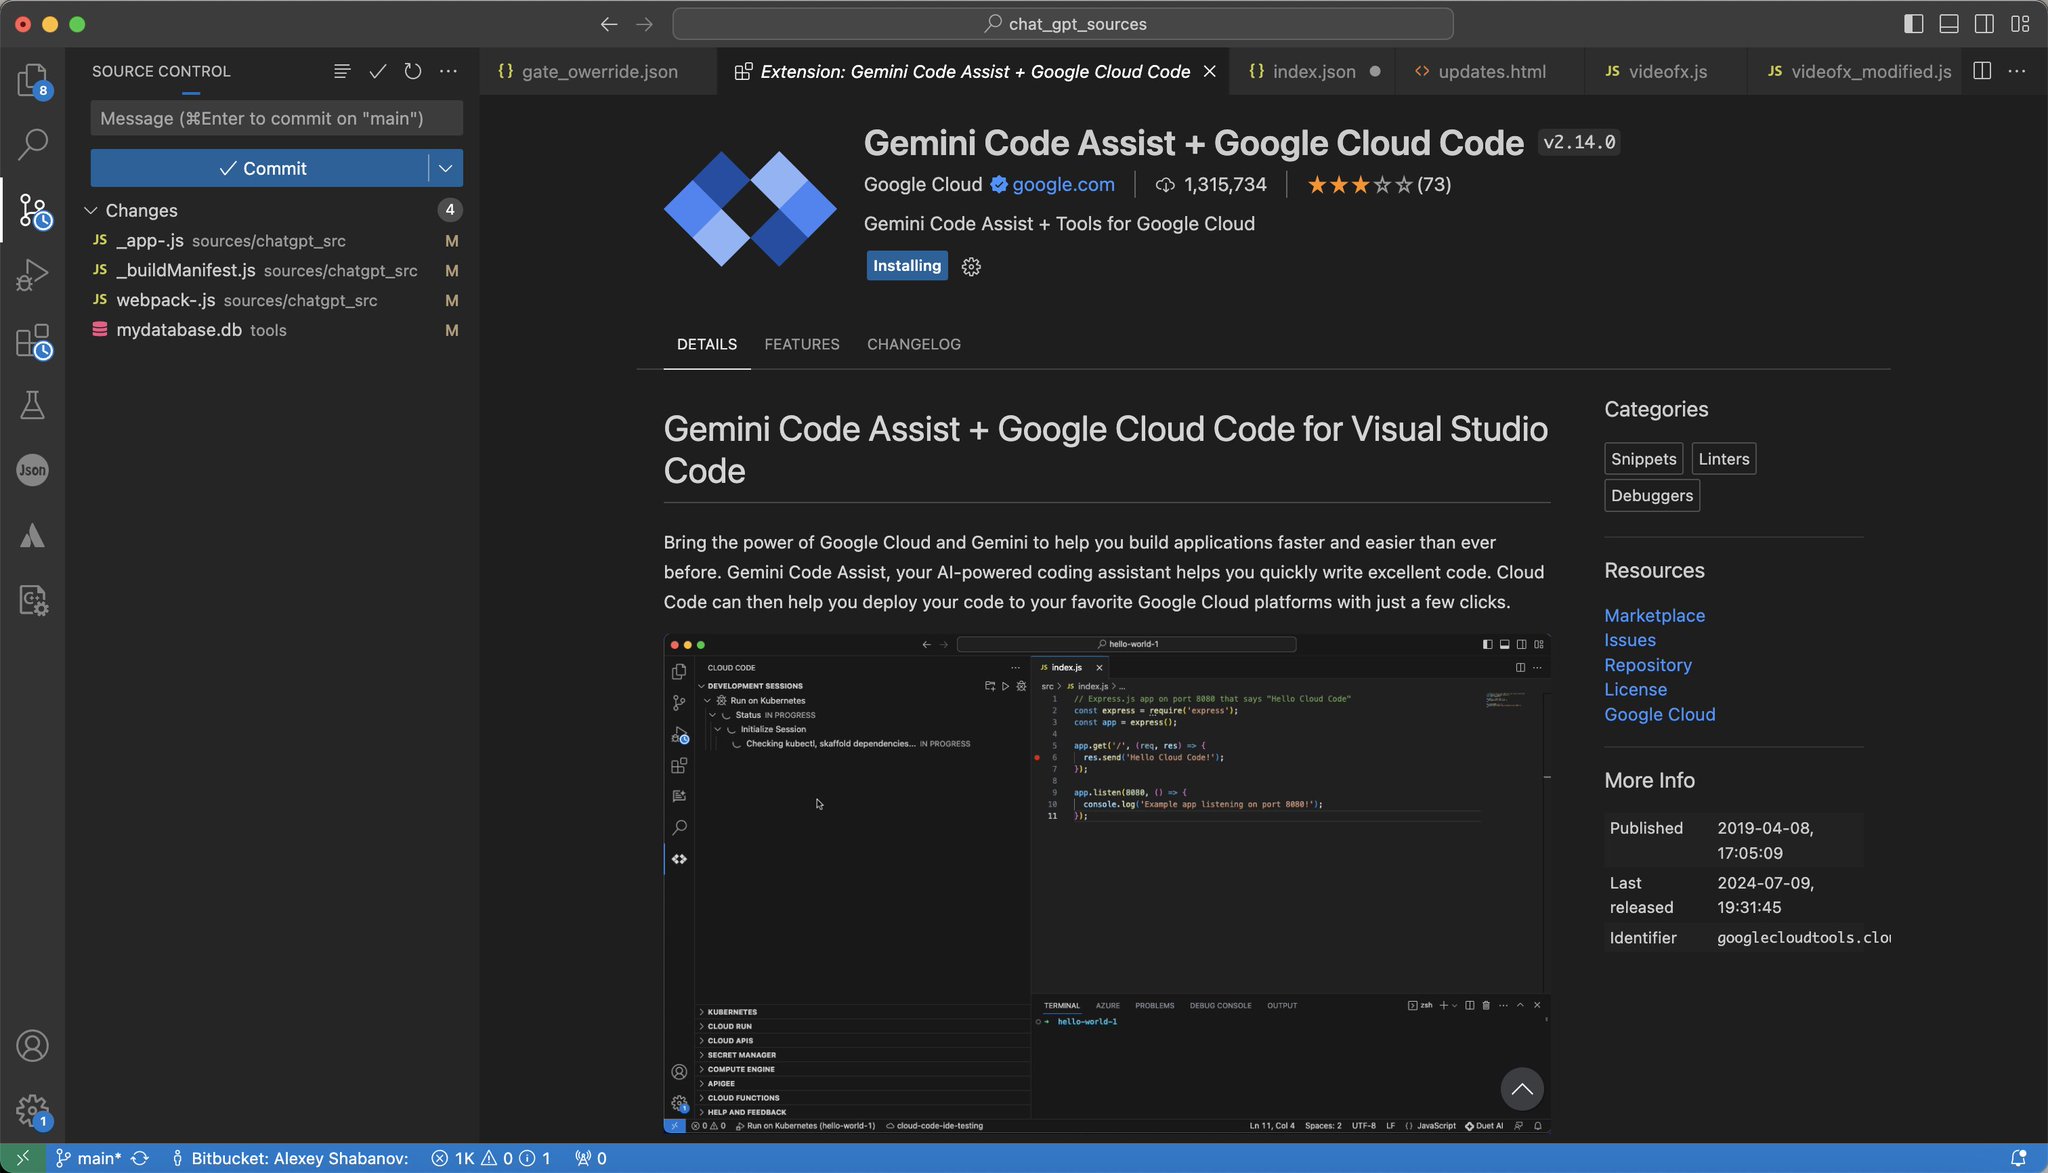Click the ports/radio icon showing 0 in status bar

pos(591,1158)
